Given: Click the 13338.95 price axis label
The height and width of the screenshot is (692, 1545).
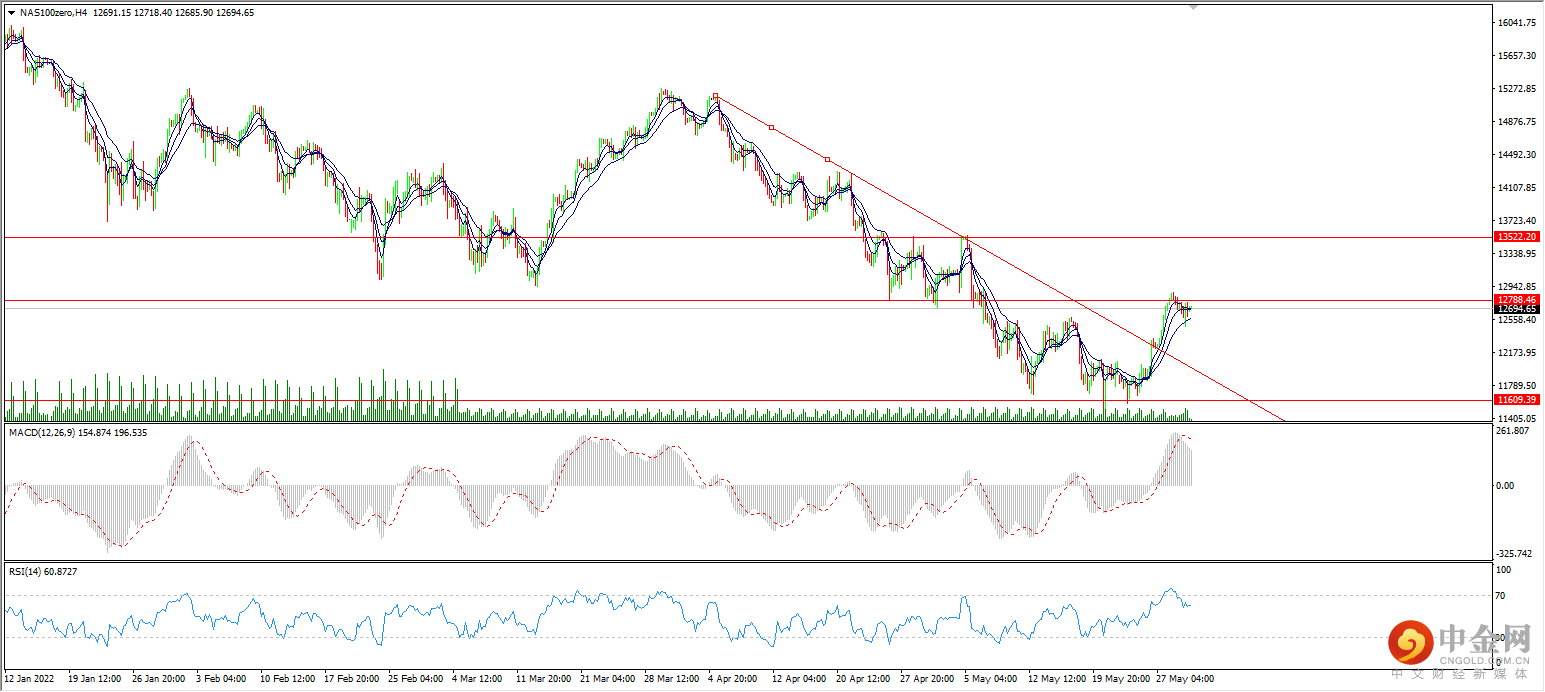Looking at the screenshot, I should (1518, 254).
